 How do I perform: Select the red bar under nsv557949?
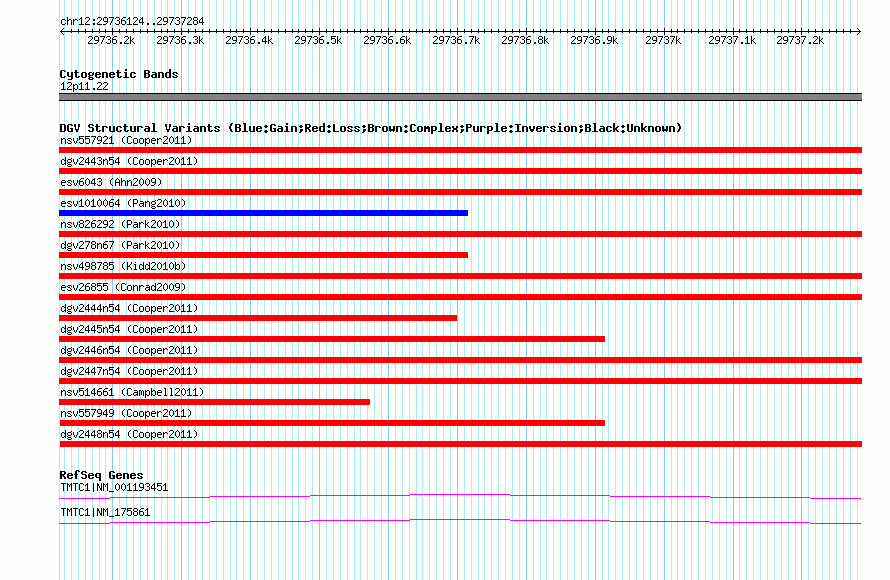click(332, 423)
